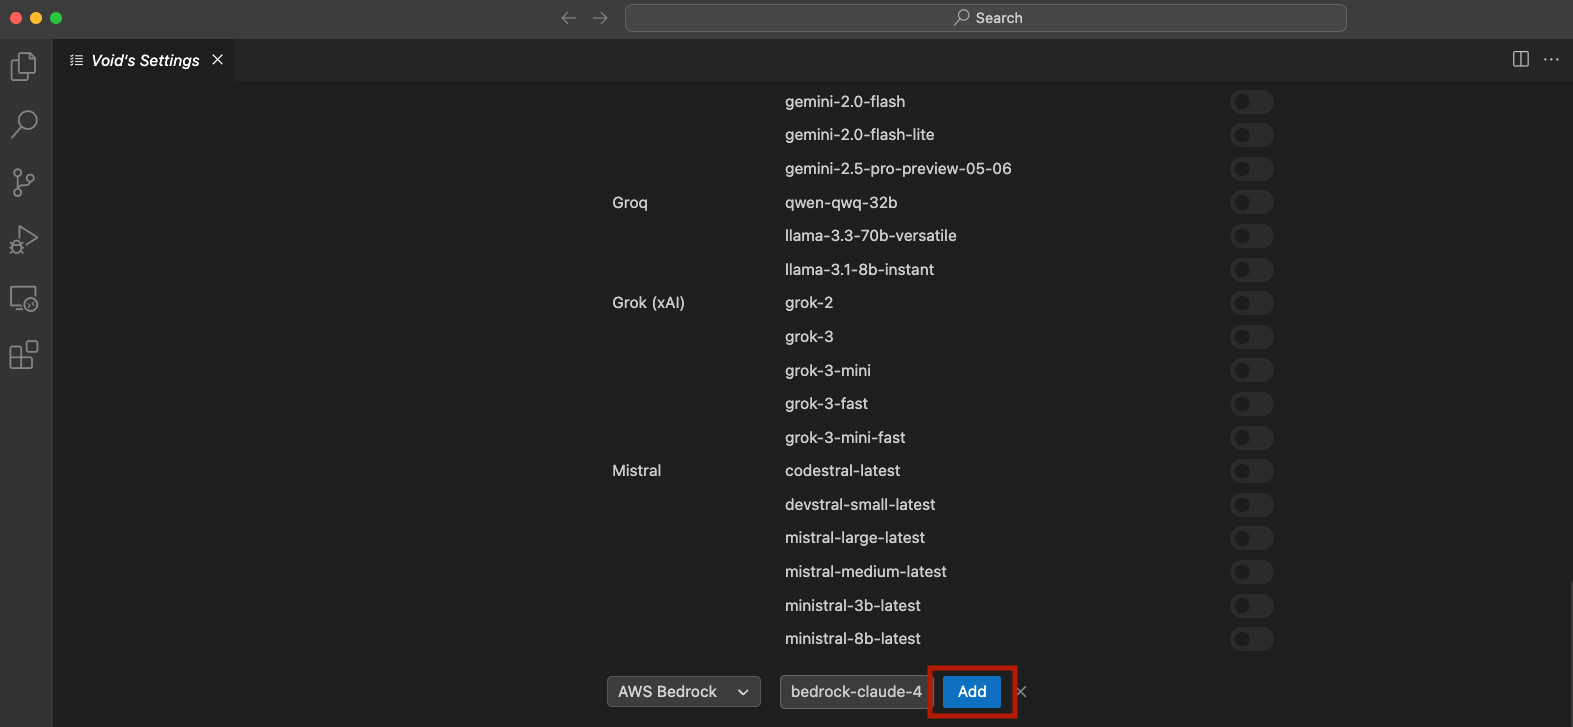Click the mistral-large-latest model name
Image resolution: width=1573 pixels, height=727 pixels.
[x=855, y=538]
